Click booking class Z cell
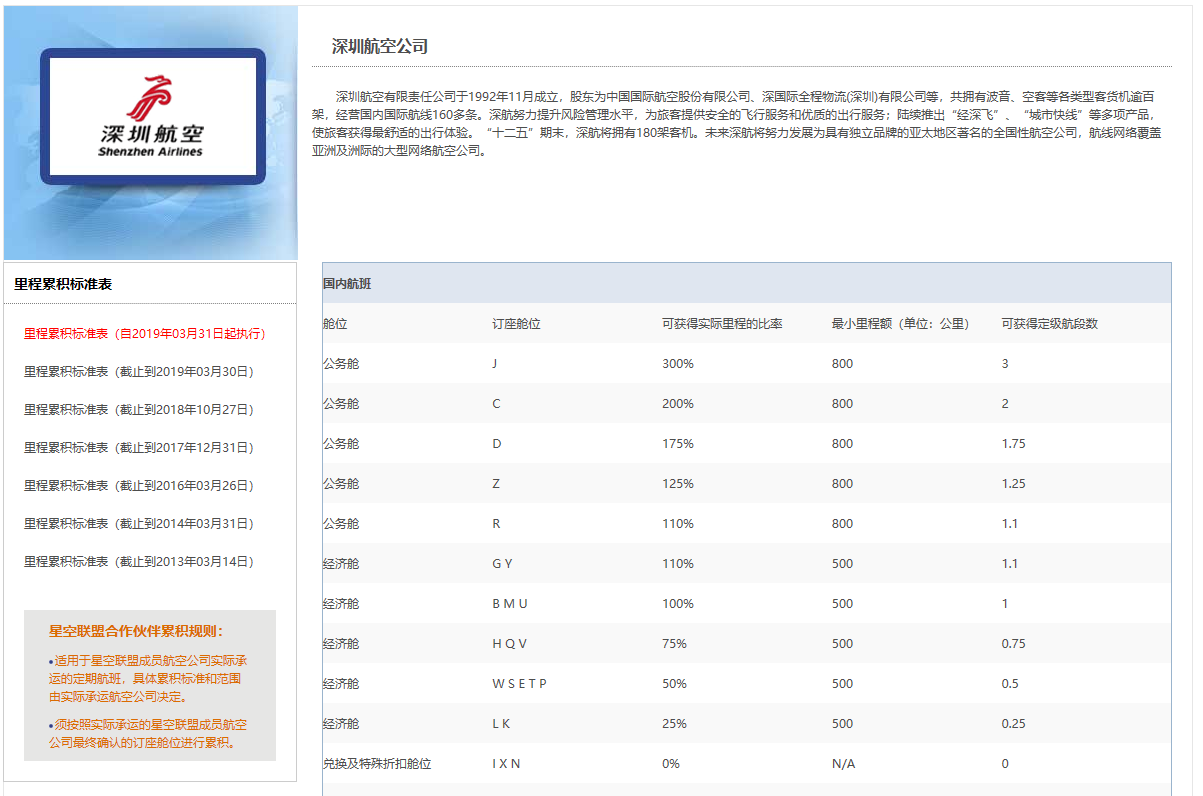This screenshot has height=796, width=1203. pyautogui.click(x=496, y=484)
